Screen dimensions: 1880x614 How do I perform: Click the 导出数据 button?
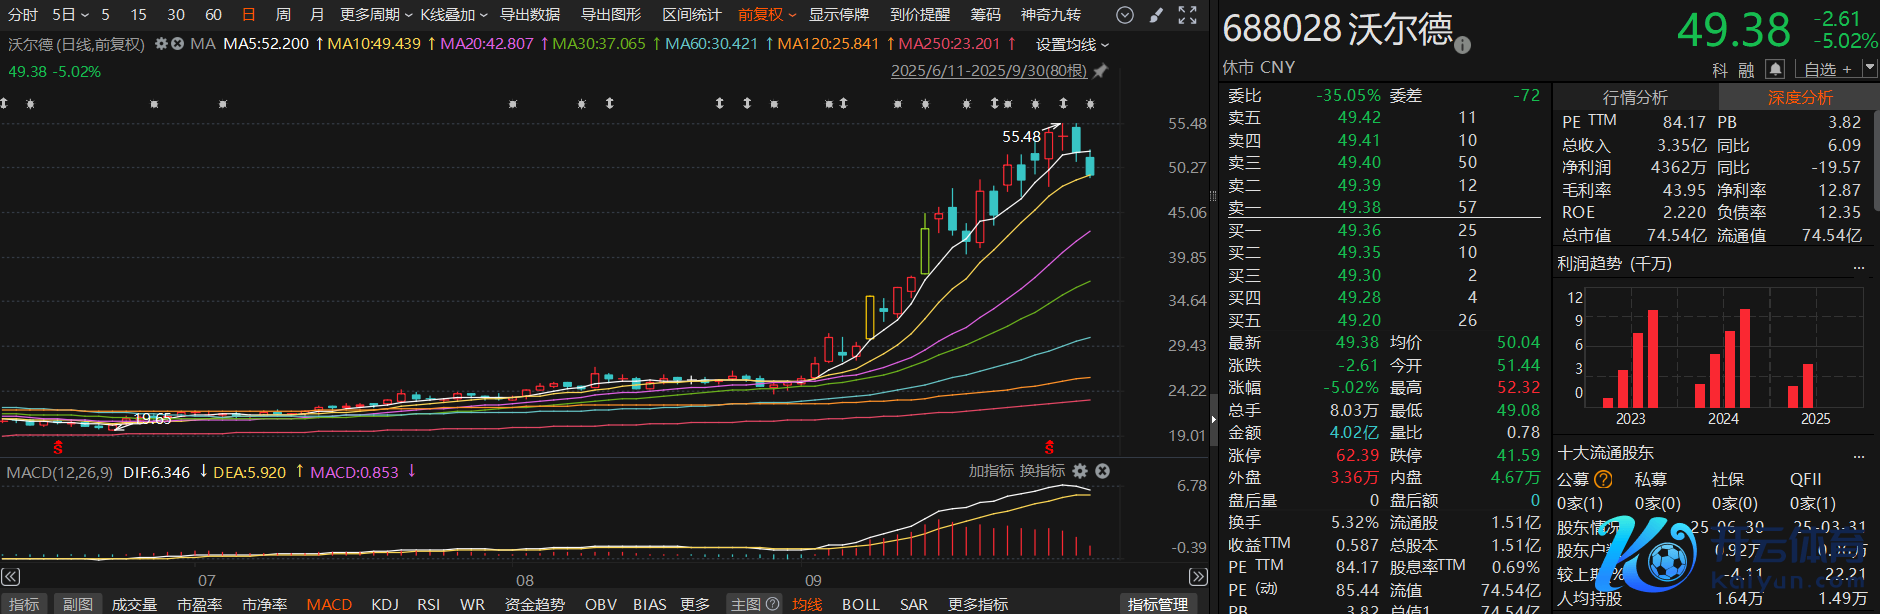click(x=530, y=15)
